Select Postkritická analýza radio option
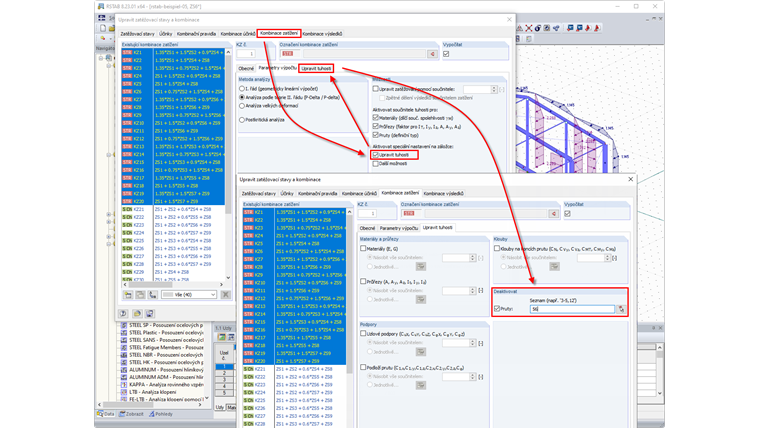 (x=242, y=120)
